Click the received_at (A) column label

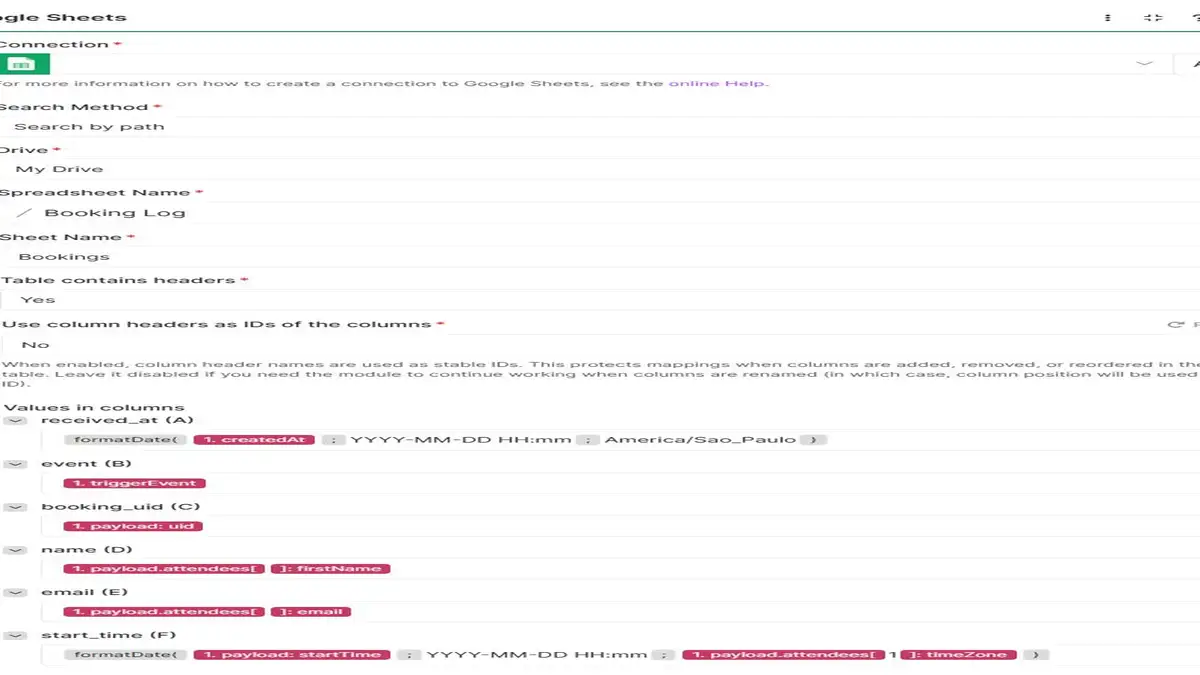117,421
